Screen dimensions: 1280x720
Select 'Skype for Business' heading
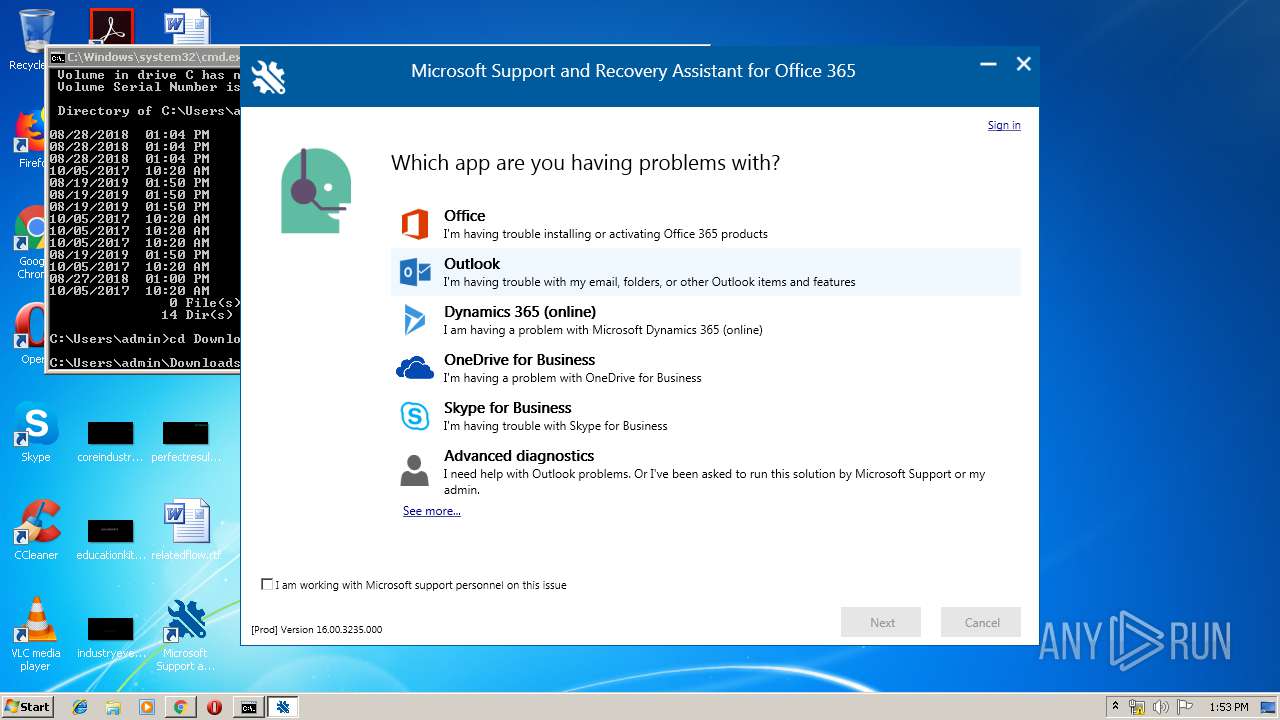click(508, 408)
